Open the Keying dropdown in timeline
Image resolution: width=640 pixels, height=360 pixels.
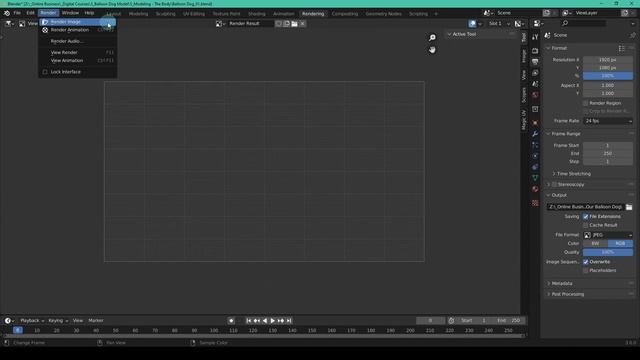tap(58, 321)
